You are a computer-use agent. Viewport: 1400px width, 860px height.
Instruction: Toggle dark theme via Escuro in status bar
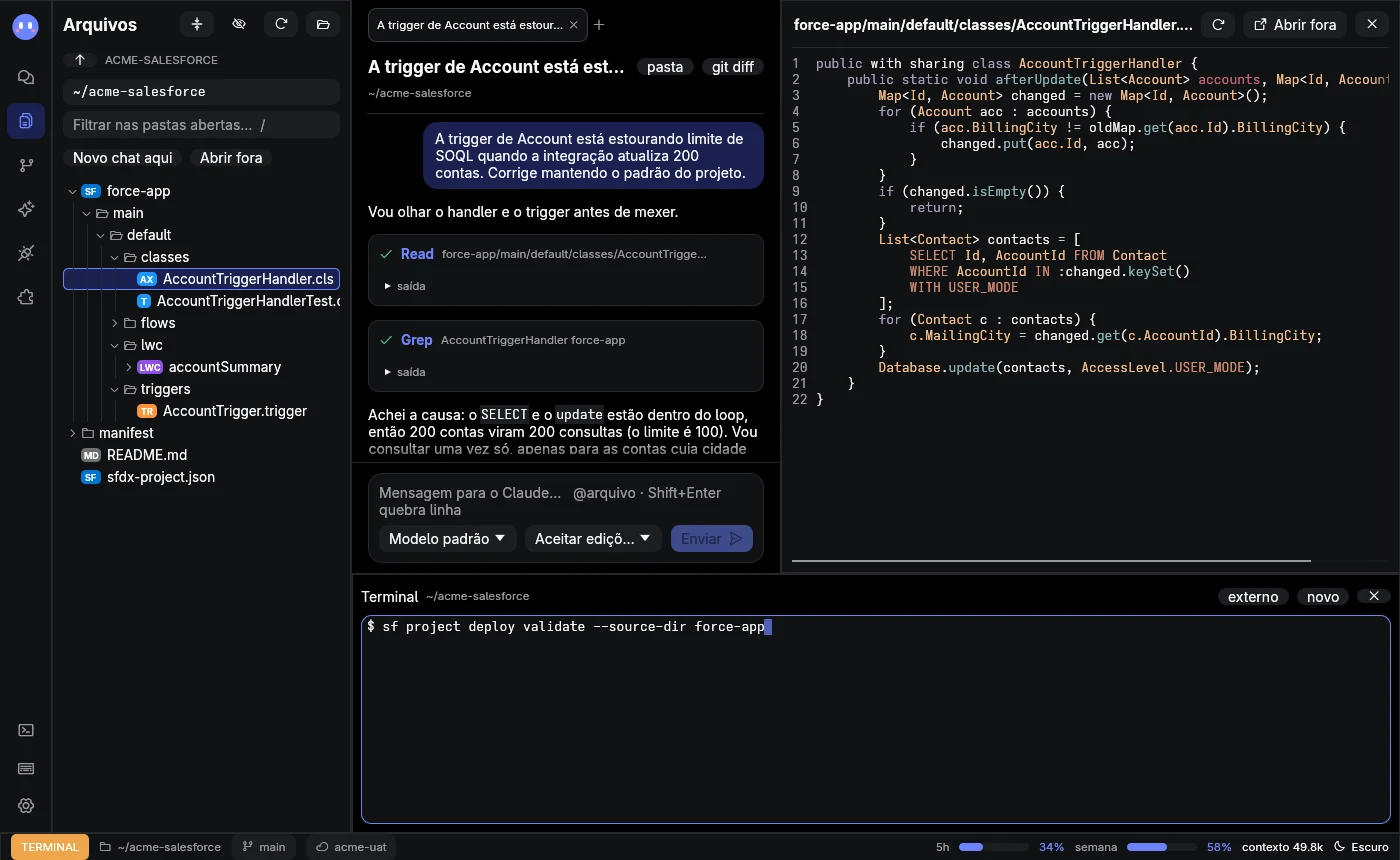tap(1361, 847)
